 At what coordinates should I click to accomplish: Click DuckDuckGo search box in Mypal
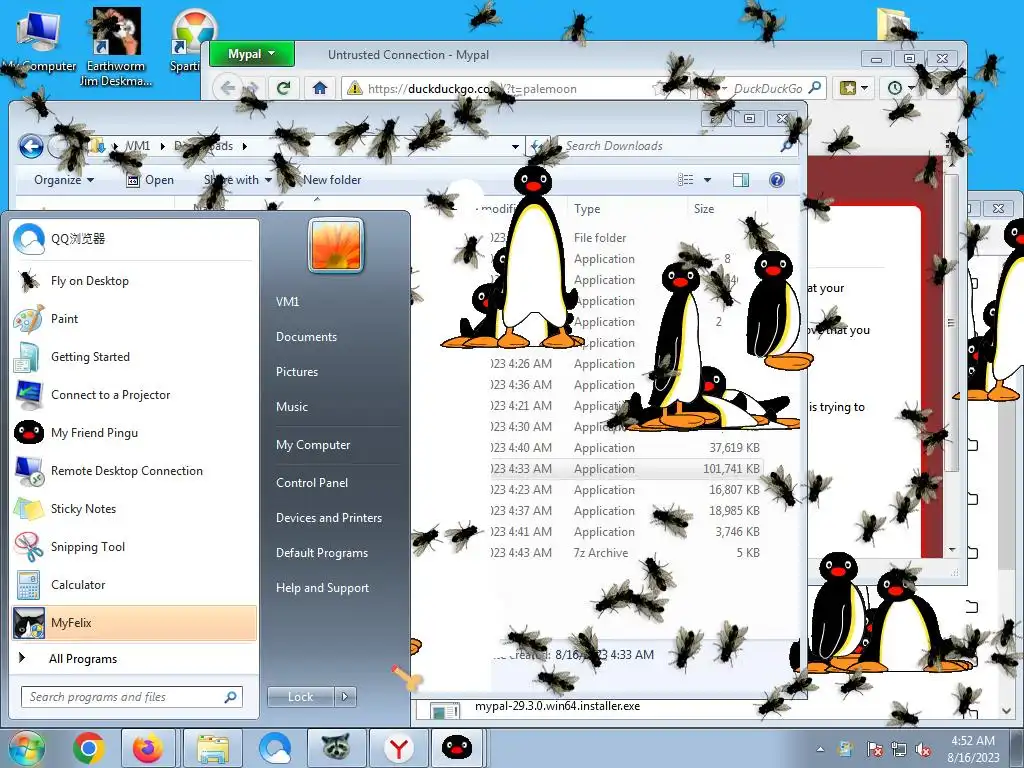click(x=767, y=88)
